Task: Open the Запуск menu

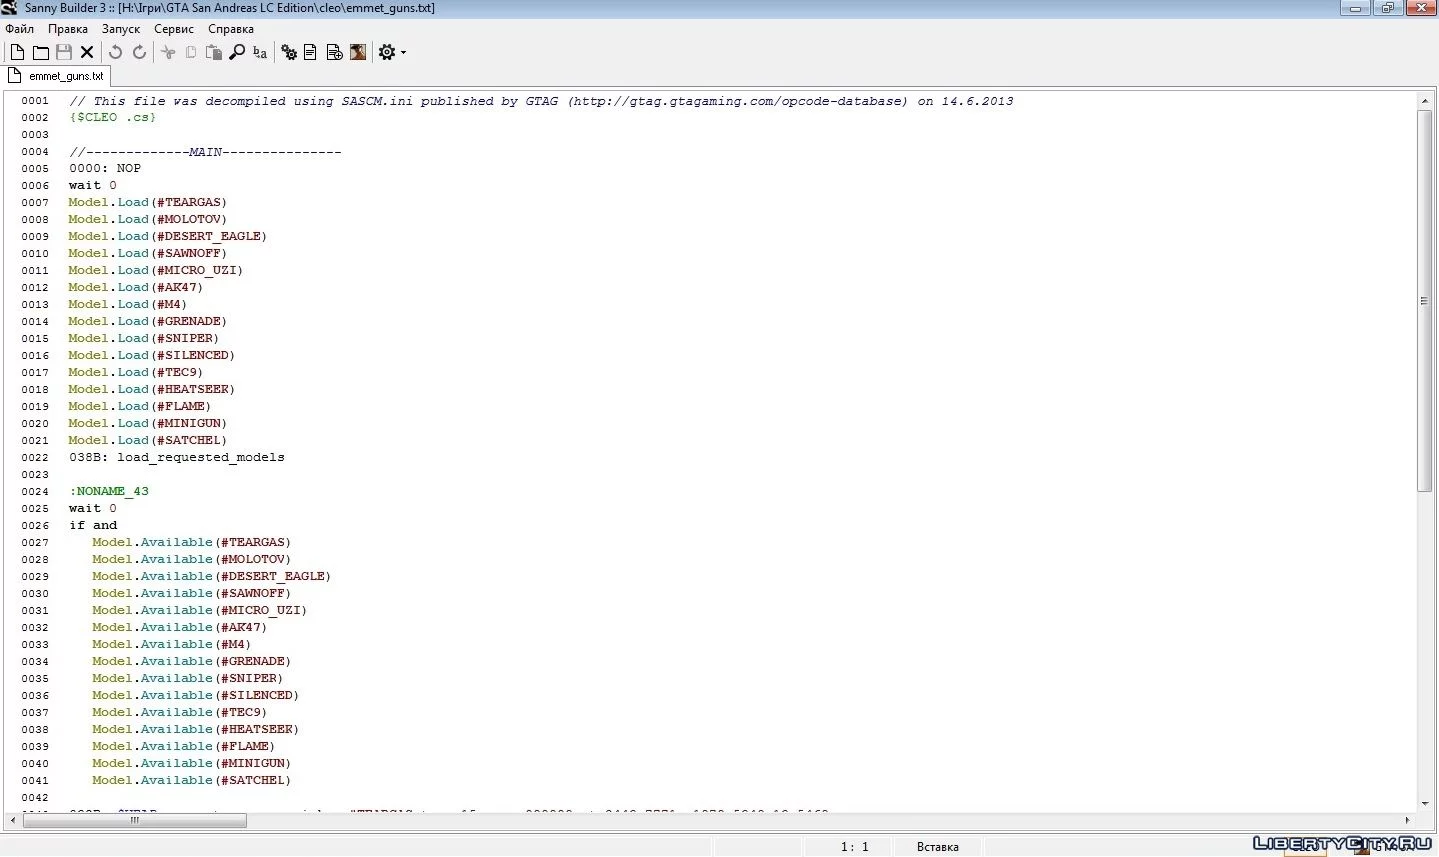Action: click(x=121, y=29)
